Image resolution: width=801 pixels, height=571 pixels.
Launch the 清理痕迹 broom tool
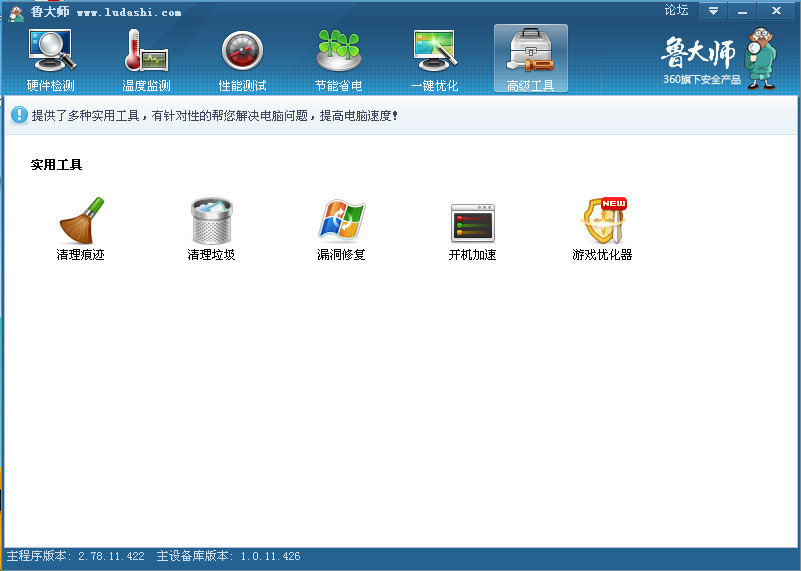click(81, 229)
